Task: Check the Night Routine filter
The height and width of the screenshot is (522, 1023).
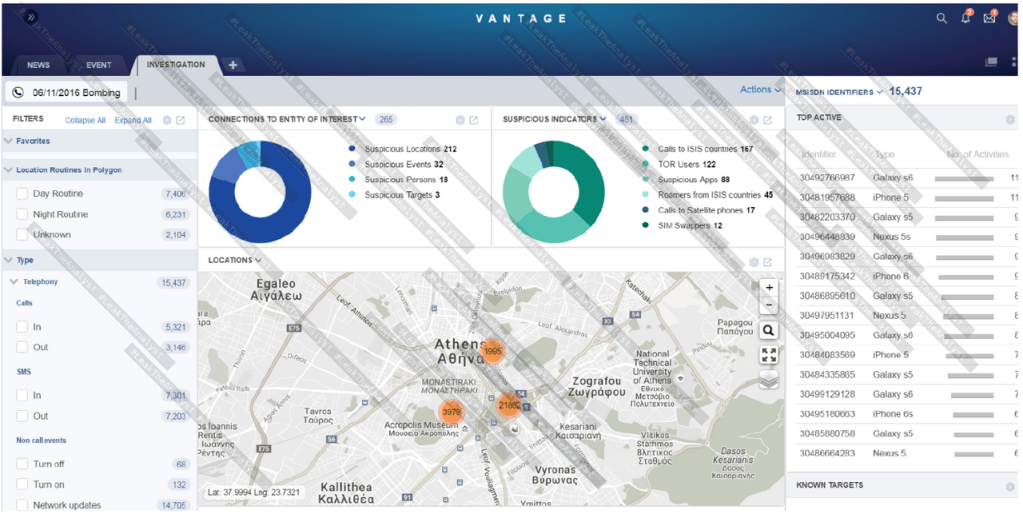Action: point(22,215)
